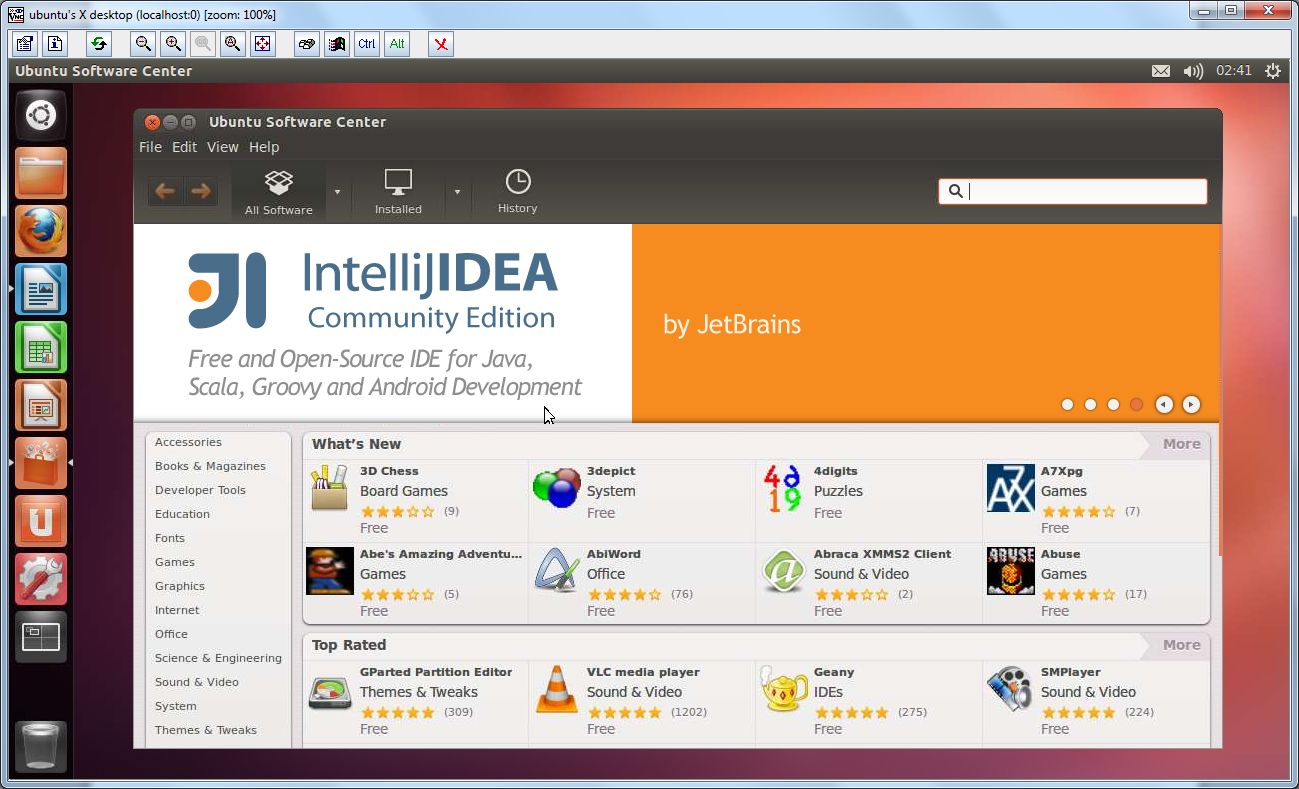Open the All Software view
1299x789 pixels.
(x=278, y=192)
